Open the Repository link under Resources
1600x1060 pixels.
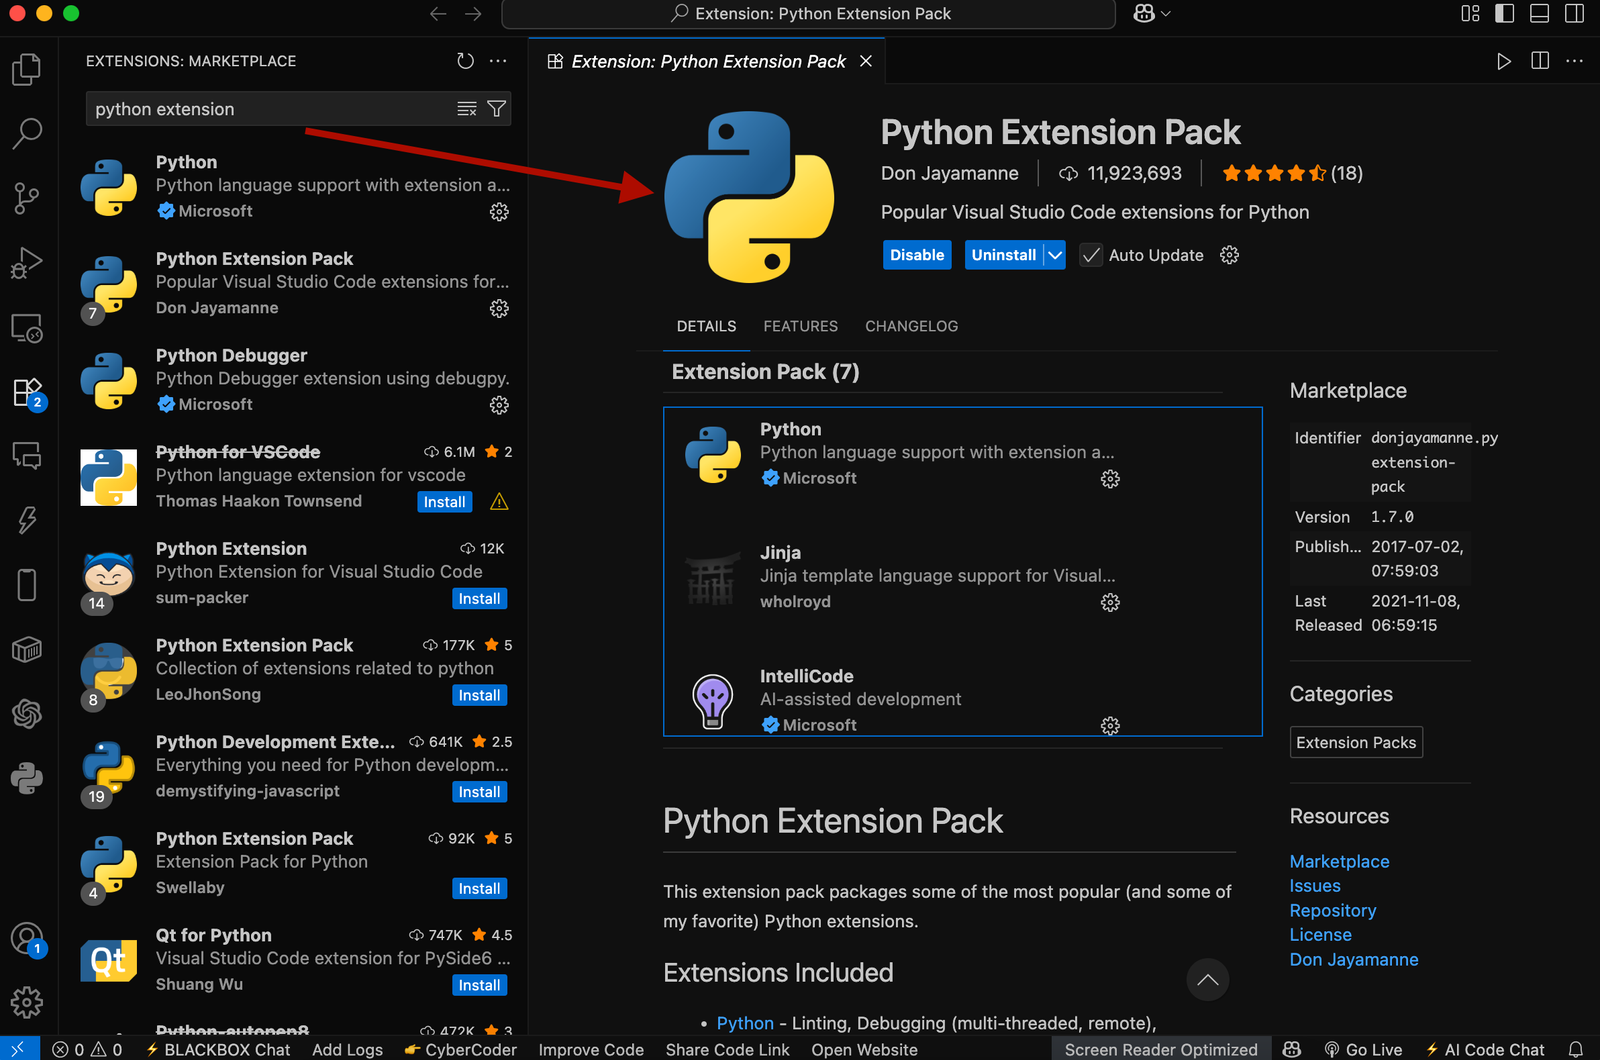pyautogui.click(x=1332, y=910)
